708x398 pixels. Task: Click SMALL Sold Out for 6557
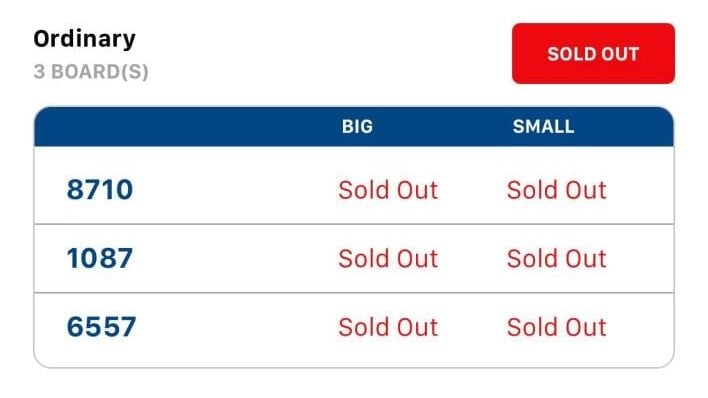point(556,327)
